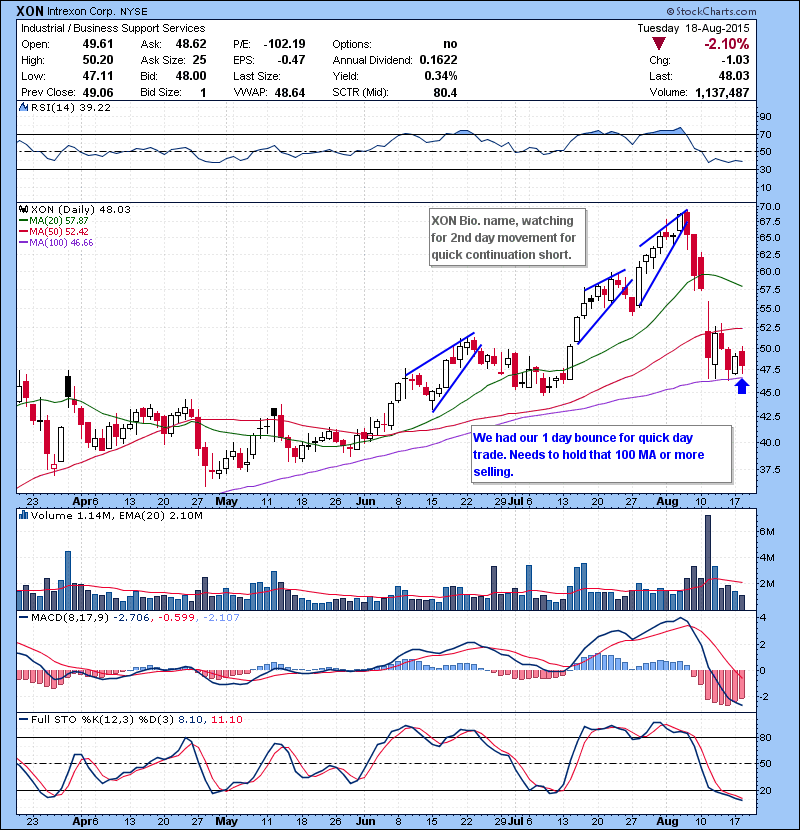Click the Yield value 0.34%
Screen dimensions: 800x830
(x=441, y=76)
